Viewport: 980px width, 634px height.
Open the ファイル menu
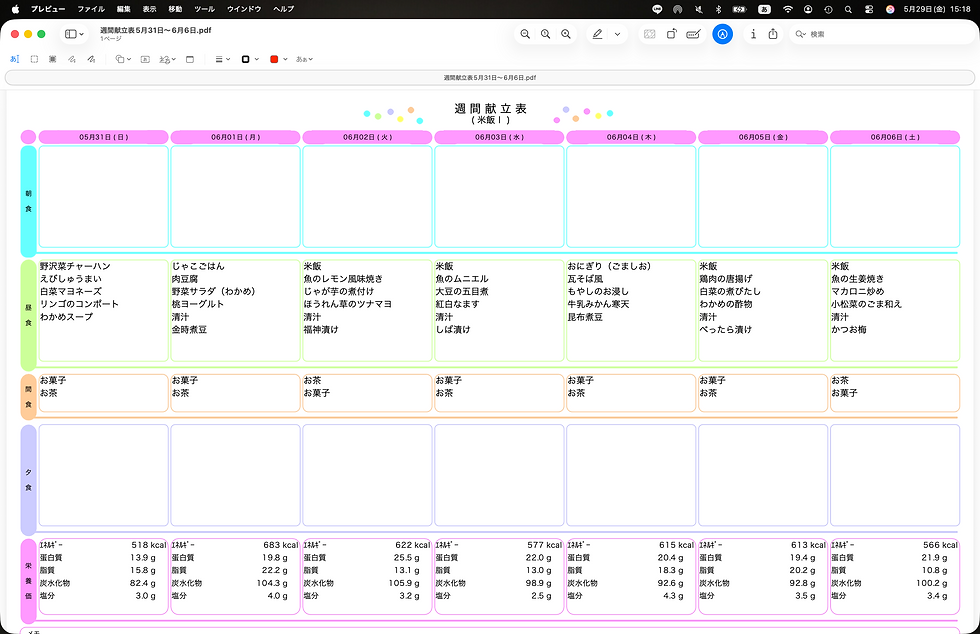click(x=91, y=9)
